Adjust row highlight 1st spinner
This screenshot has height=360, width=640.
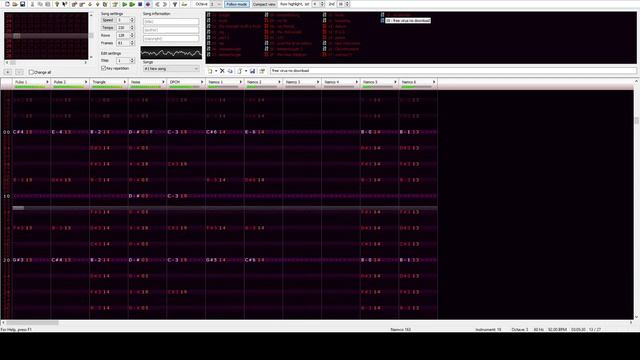tap(322, 4)
